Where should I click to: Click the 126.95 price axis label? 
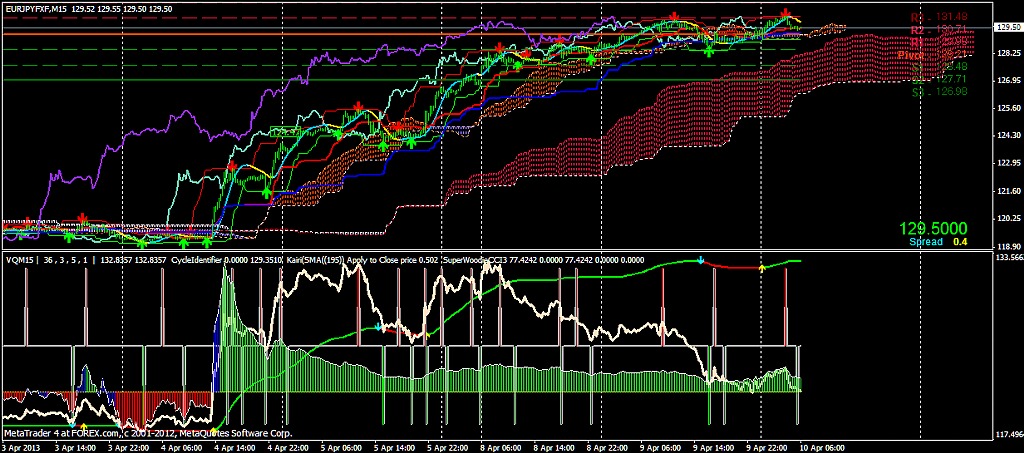point(1009,81)
